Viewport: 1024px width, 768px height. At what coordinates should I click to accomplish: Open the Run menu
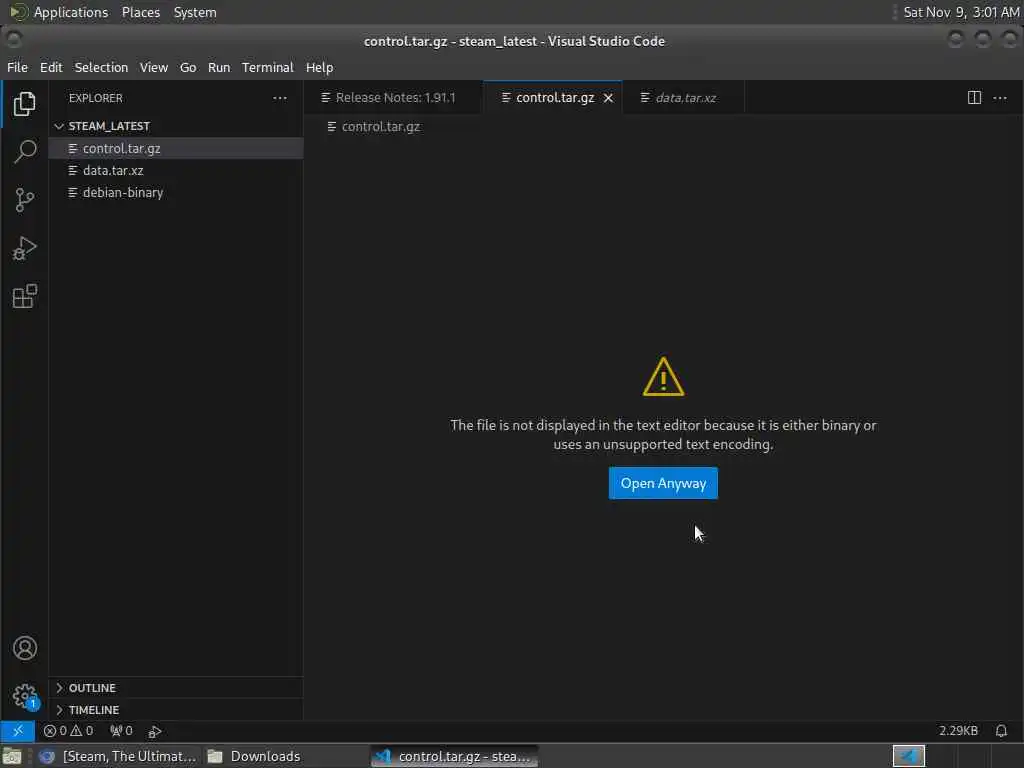219,67
